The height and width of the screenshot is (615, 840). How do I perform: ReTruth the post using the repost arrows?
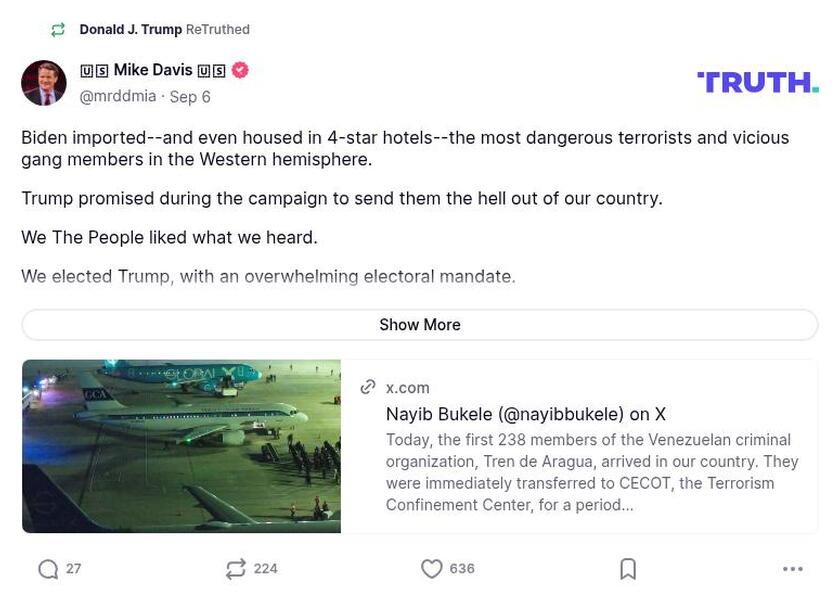coord(237,568)
